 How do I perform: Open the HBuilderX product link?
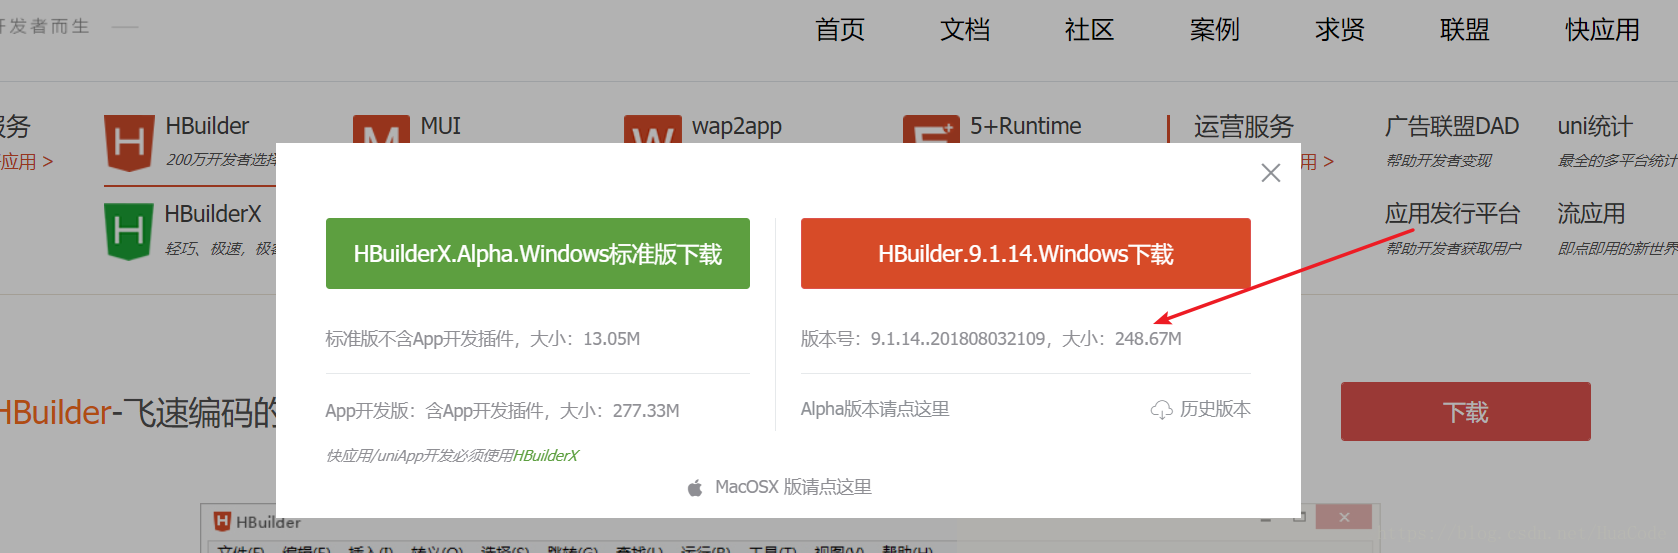(x=213, y=214)
